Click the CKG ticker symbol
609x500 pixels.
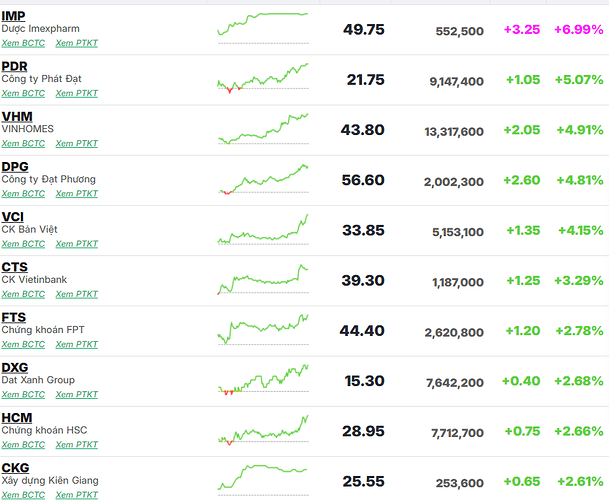pyautogui.click(x=15, y=467)
